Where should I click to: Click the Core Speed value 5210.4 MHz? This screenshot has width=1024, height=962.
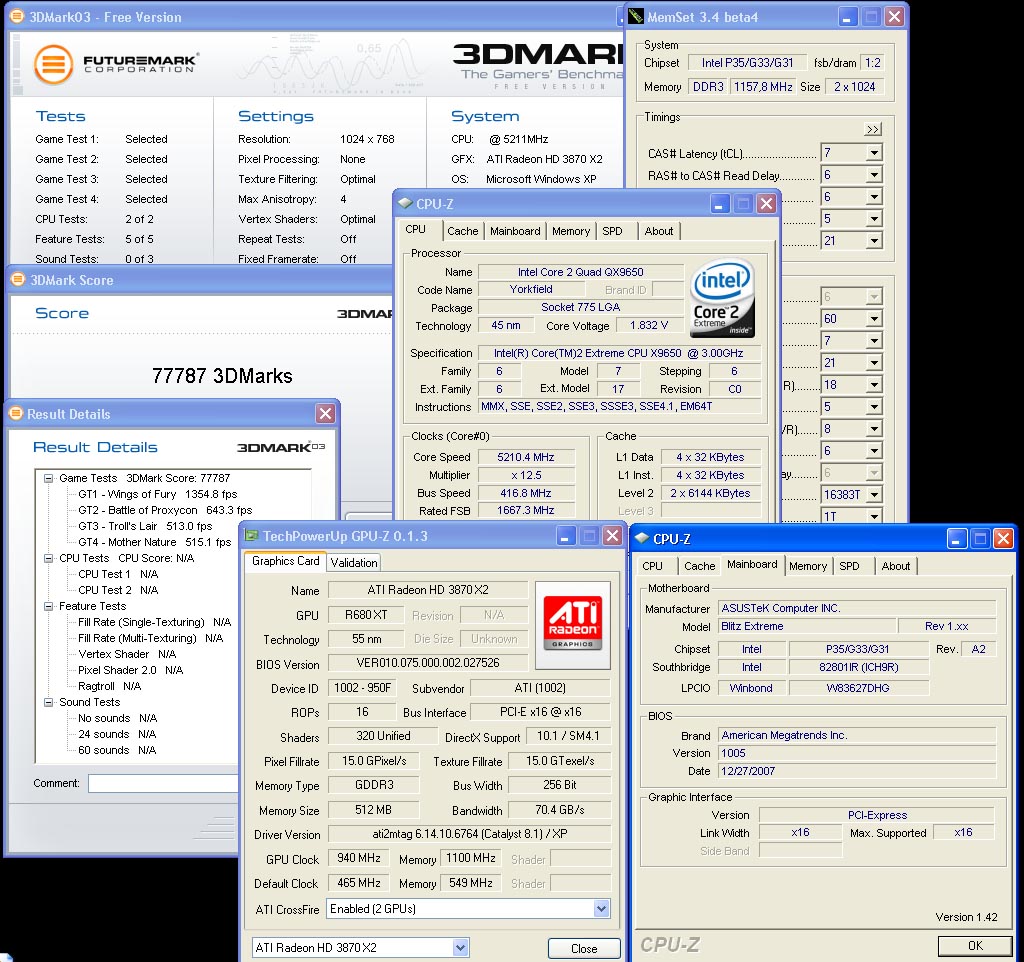tap(526, 457)
